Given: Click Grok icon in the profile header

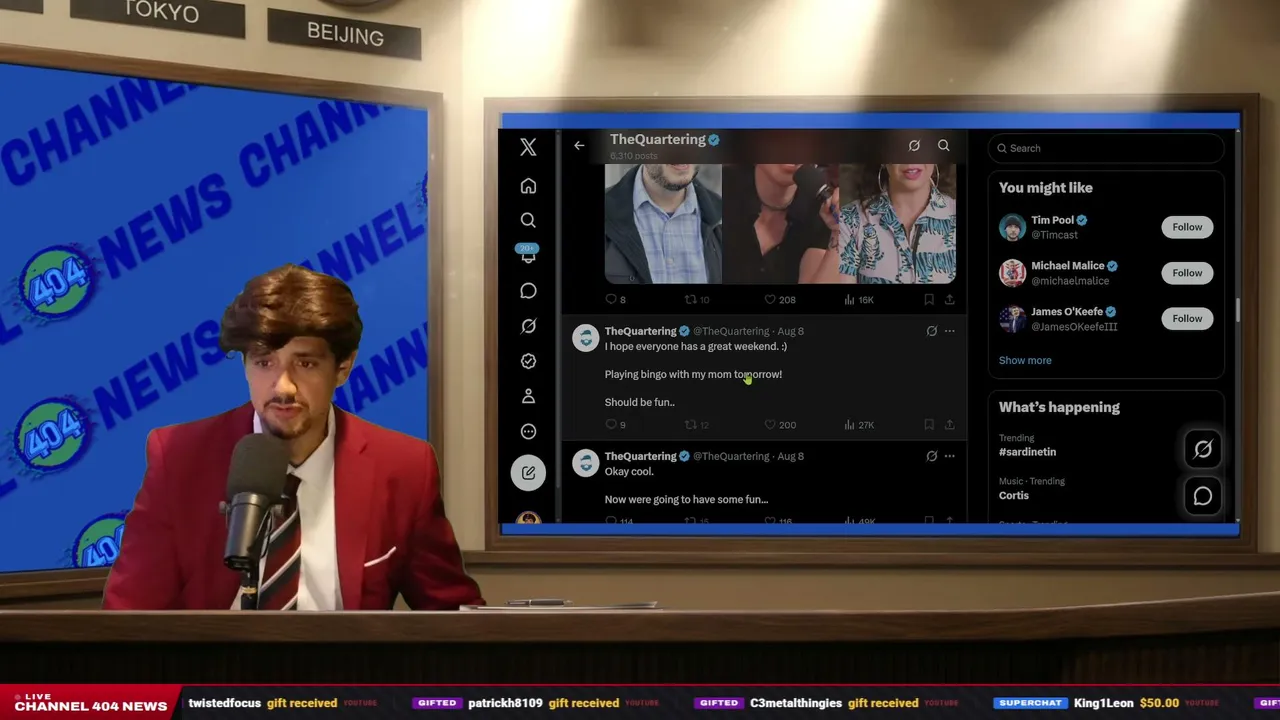Looking at the screenshot, I should pyautogui.click(x=914, y=146).
